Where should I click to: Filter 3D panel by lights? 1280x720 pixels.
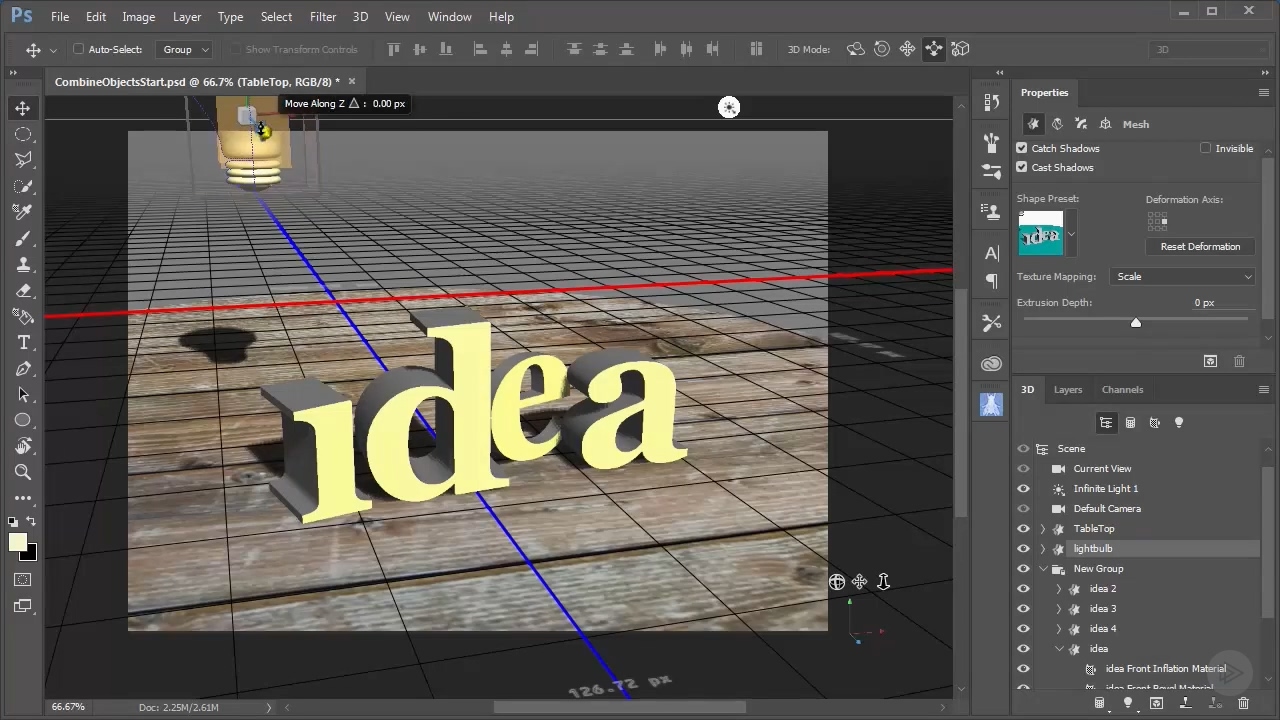point(1178,423)
